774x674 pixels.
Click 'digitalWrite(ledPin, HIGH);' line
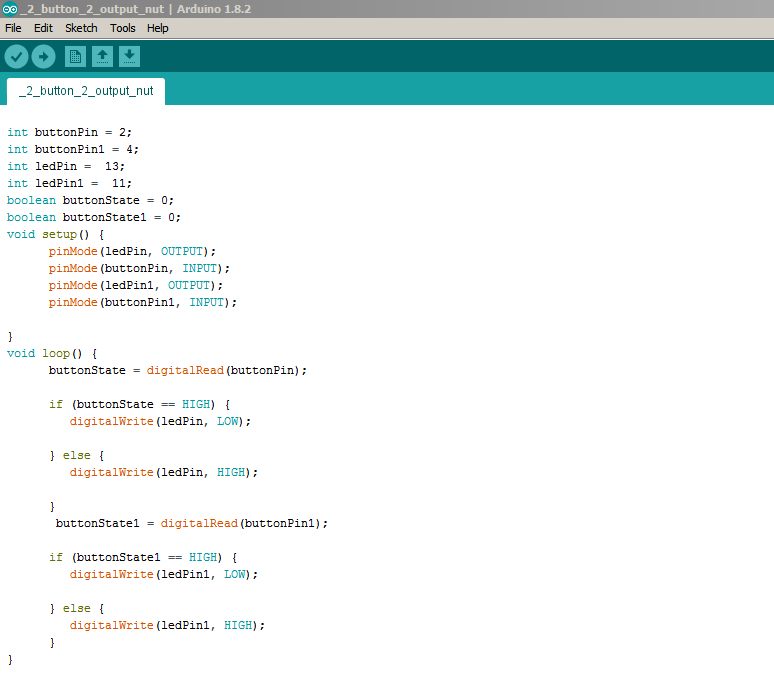point(164,473)
